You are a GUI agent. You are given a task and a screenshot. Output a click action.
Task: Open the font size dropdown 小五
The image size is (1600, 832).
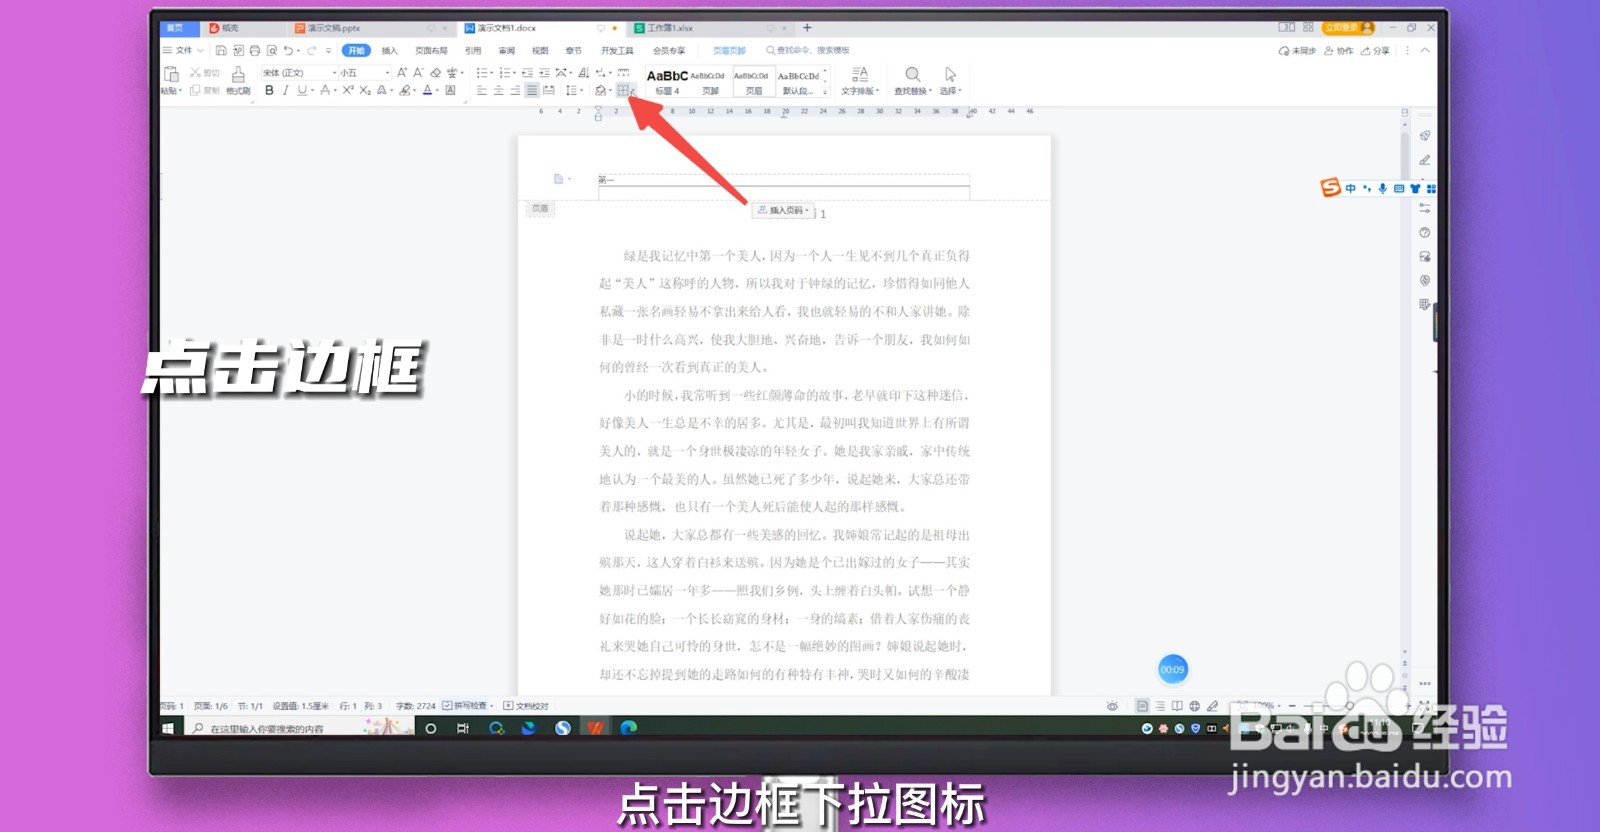coord(387,73)
